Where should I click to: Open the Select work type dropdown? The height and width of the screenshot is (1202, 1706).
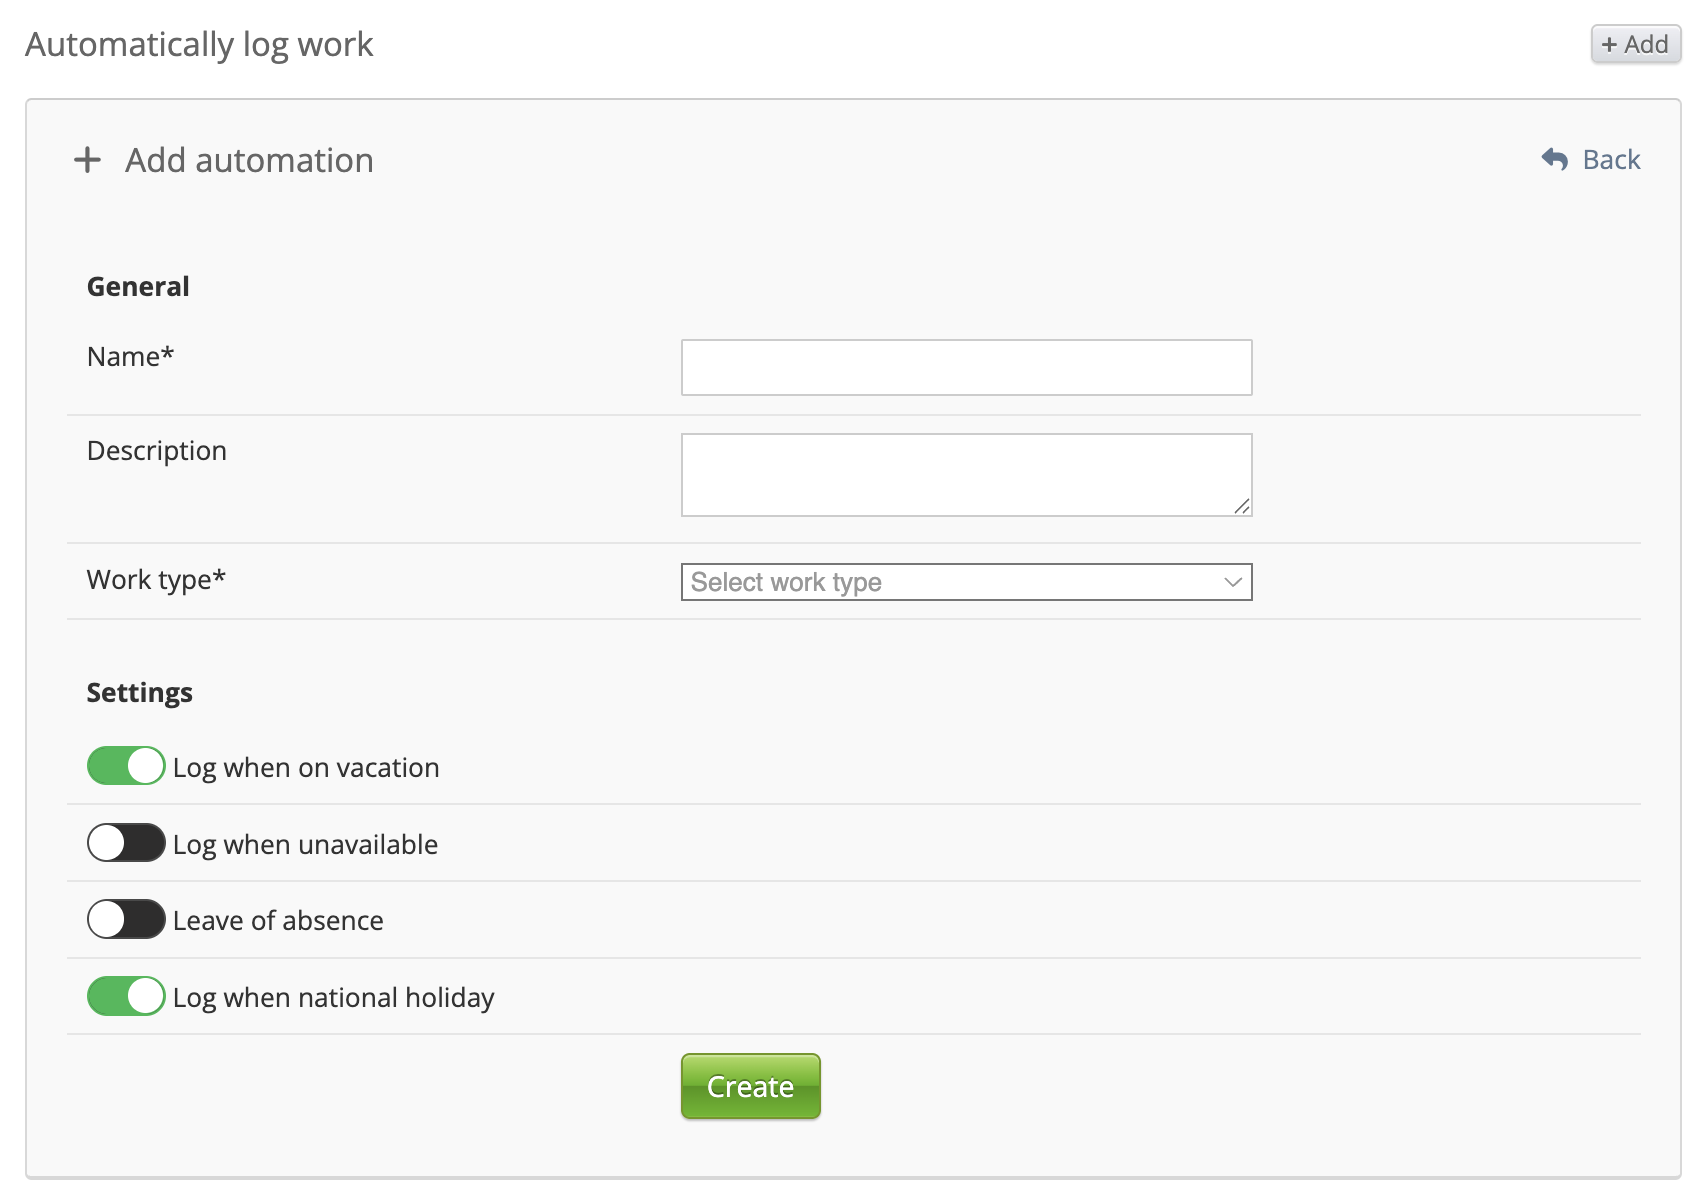coord(965,582)
